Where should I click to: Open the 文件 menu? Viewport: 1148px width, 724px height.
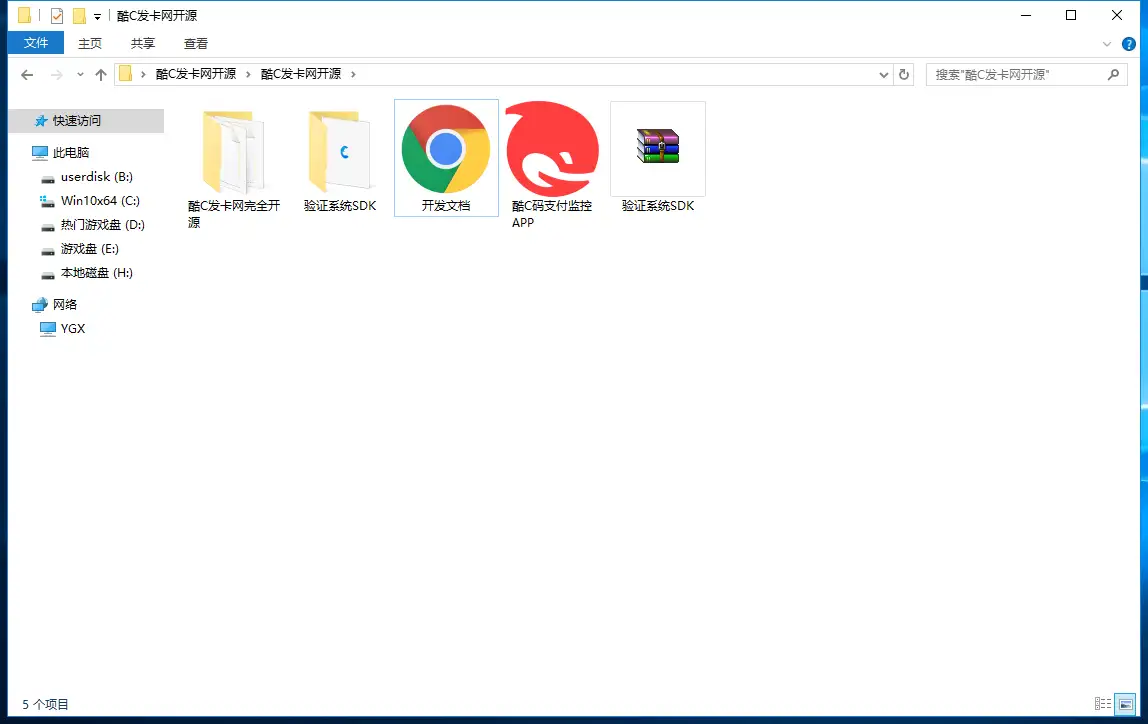[35, 43]
